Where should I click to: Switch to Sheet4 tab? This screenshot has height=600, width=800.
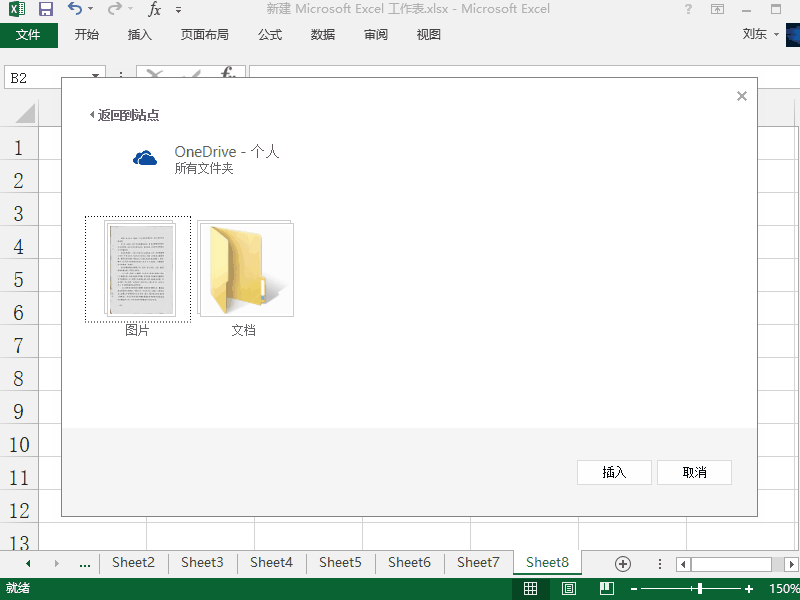click(x=271, y=563)
